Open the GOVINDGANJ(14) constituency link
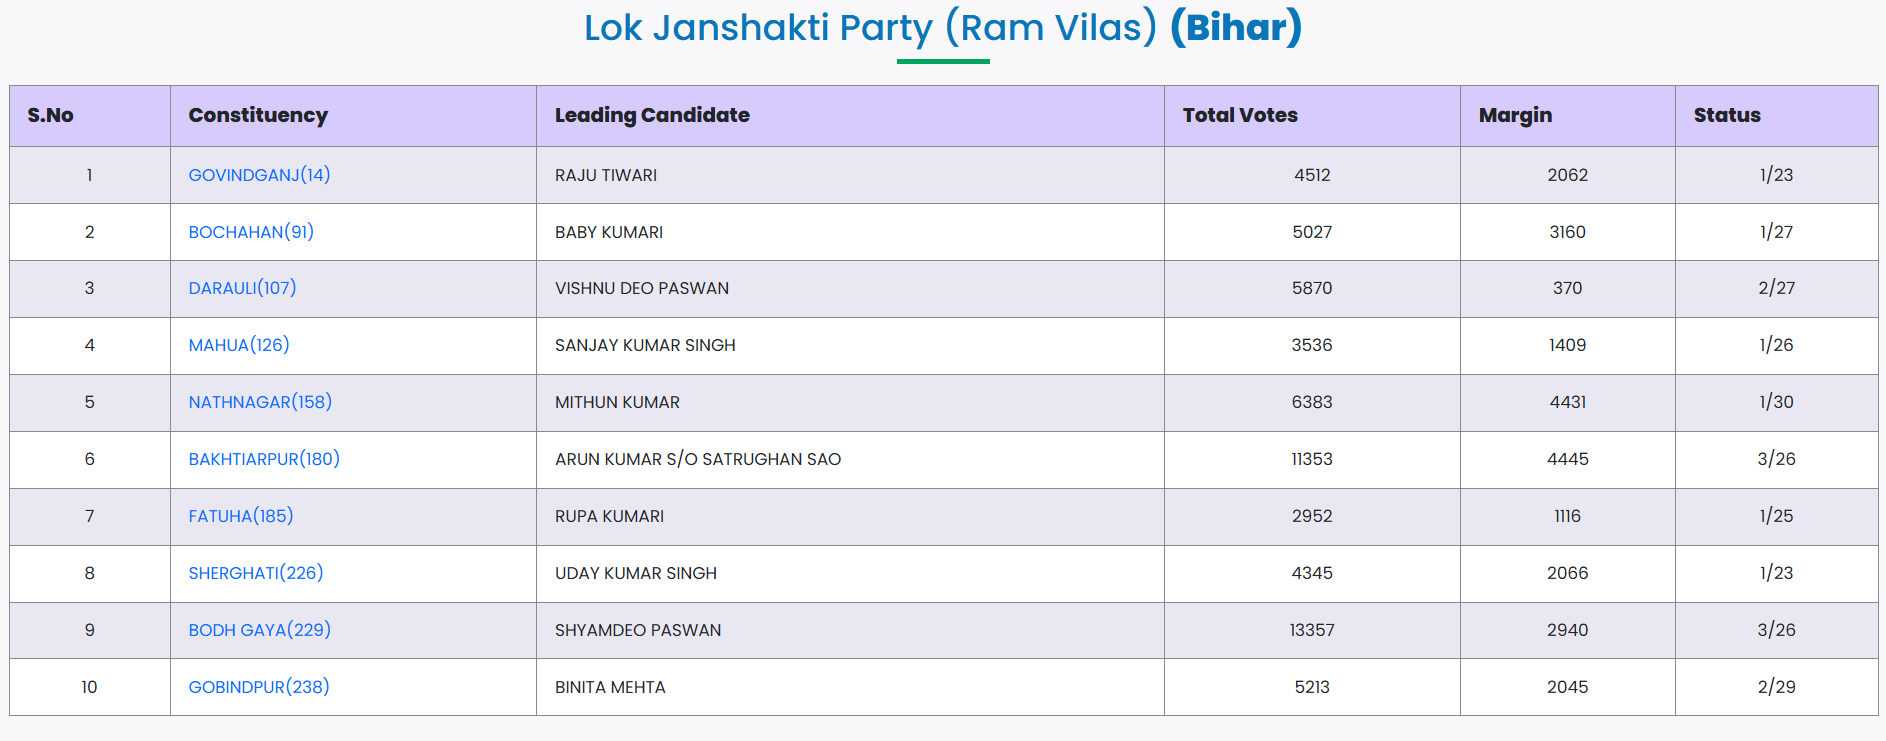 coord(259,175)
